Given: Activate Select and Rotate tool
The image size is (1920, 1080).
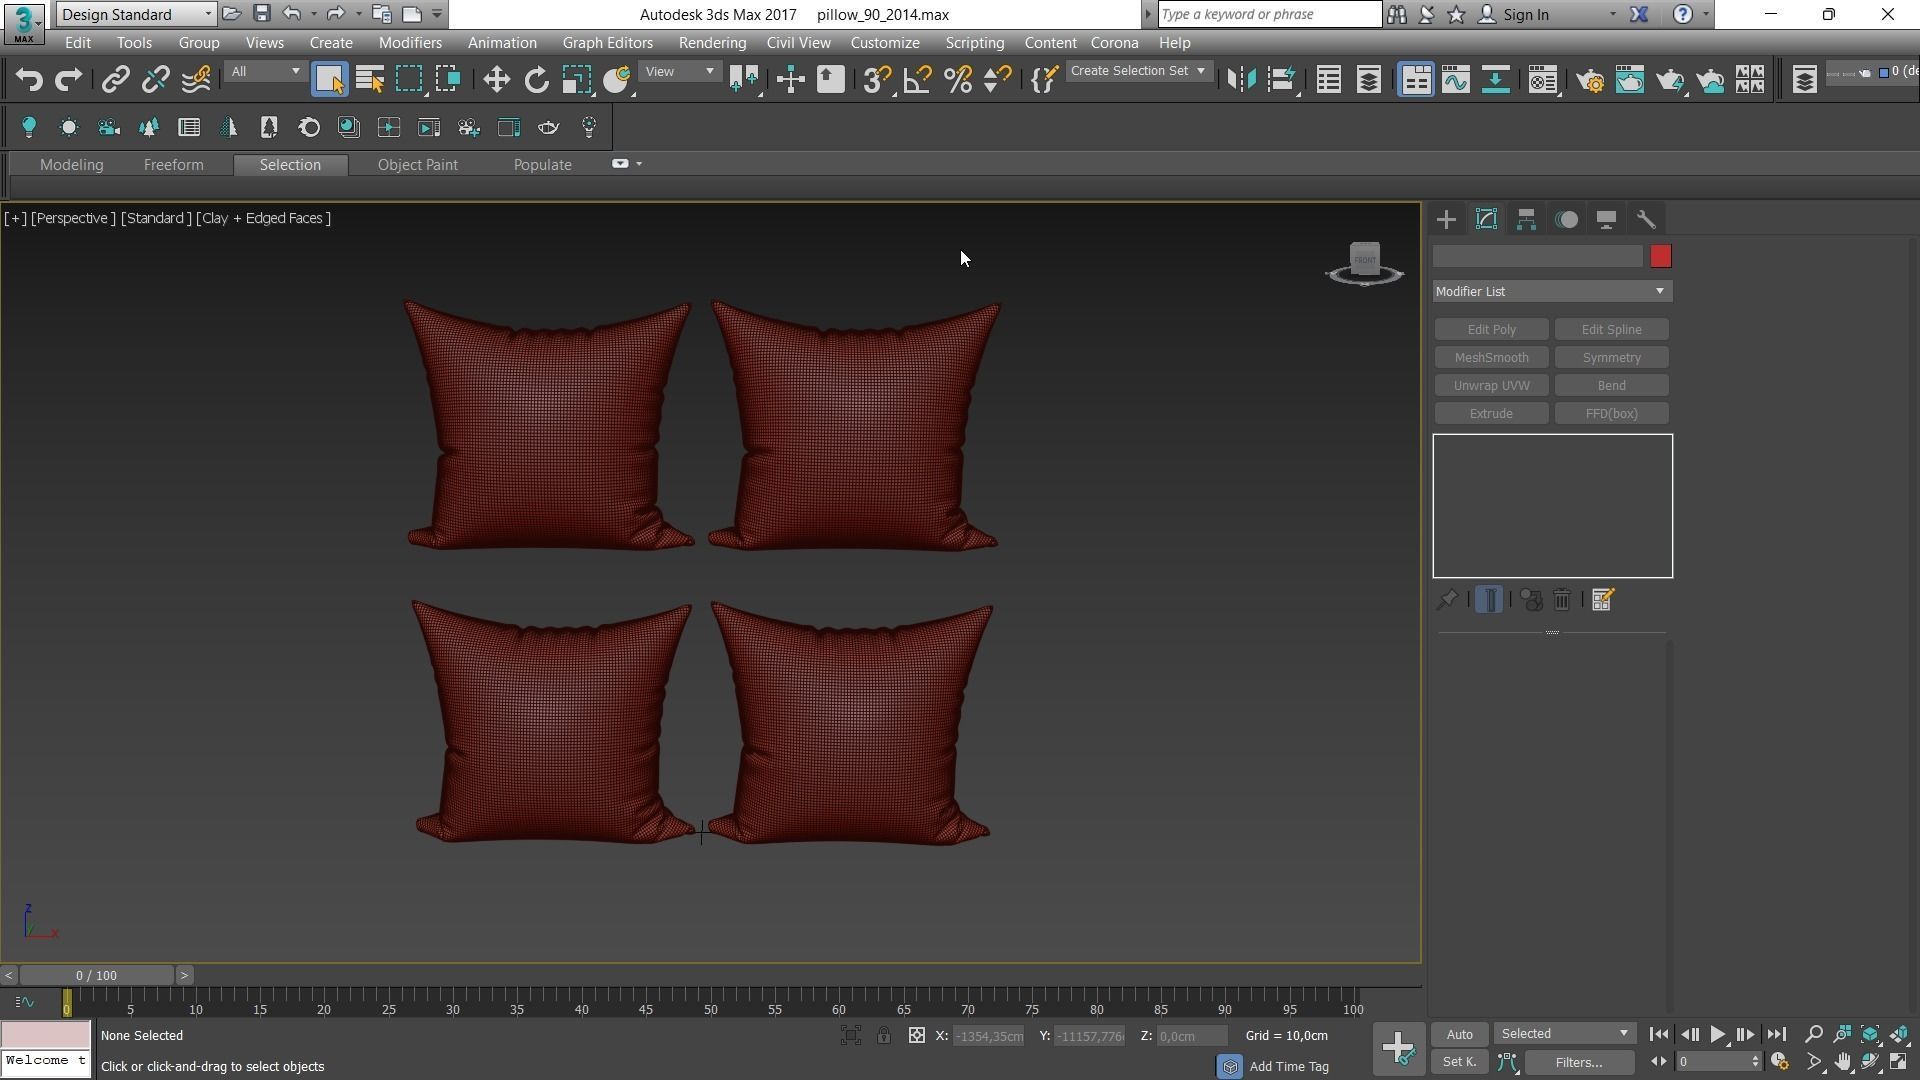Looking at the screenshot, I should tap(537, 80).
